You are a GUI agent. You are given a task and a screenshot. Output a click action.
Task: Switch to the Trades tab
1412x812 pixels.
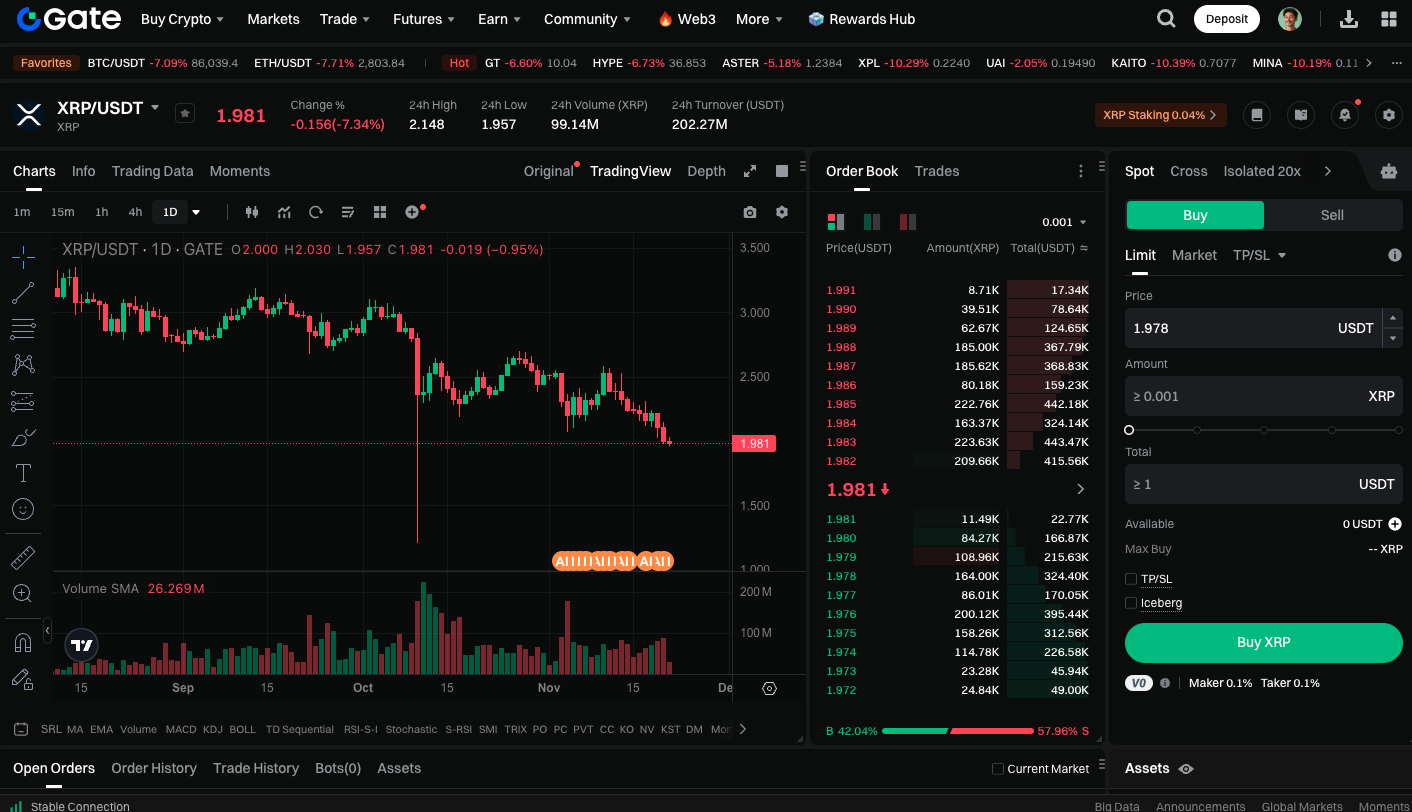tap(937, 171)
